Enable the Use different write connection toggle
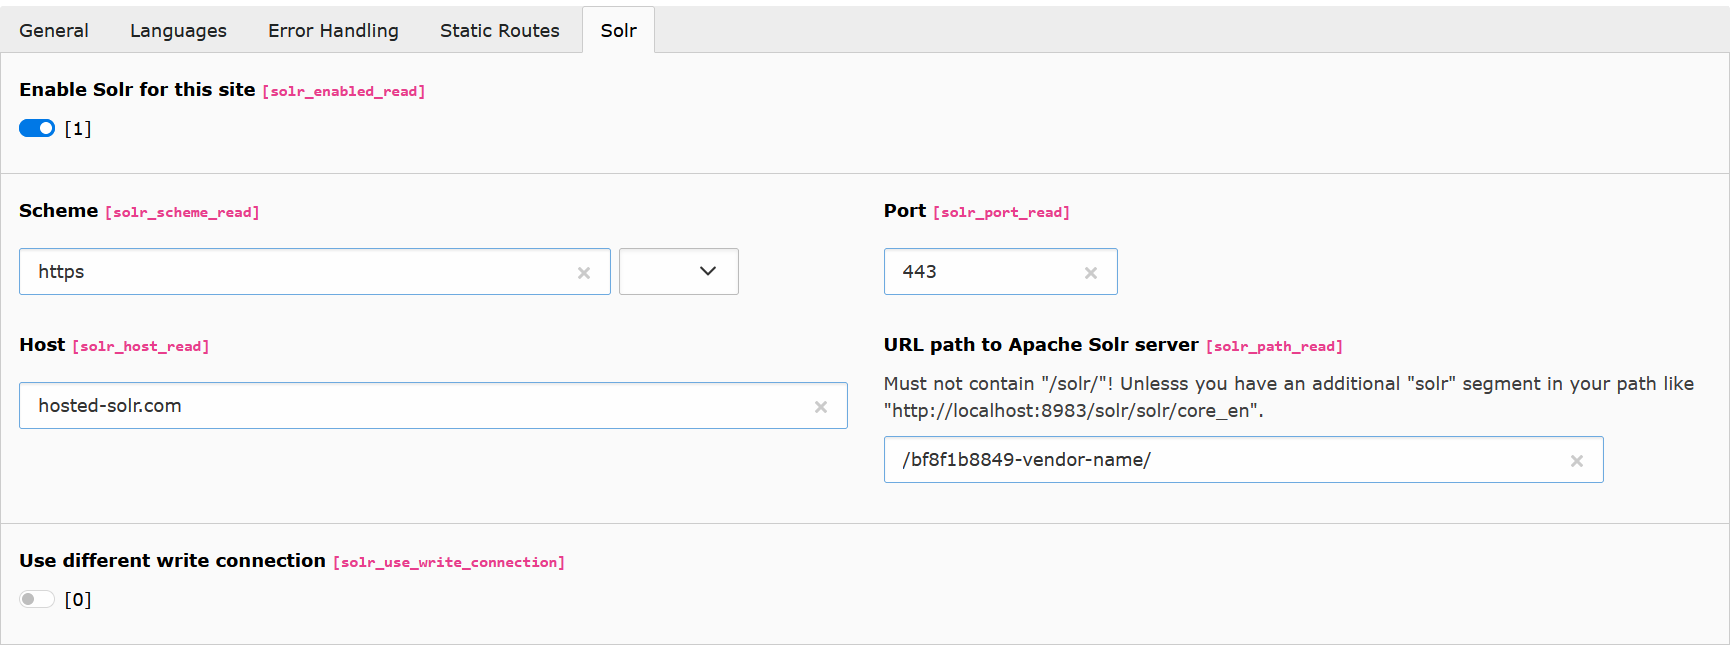This screenshot has width=1735, height=646. [x=37, y=599]
